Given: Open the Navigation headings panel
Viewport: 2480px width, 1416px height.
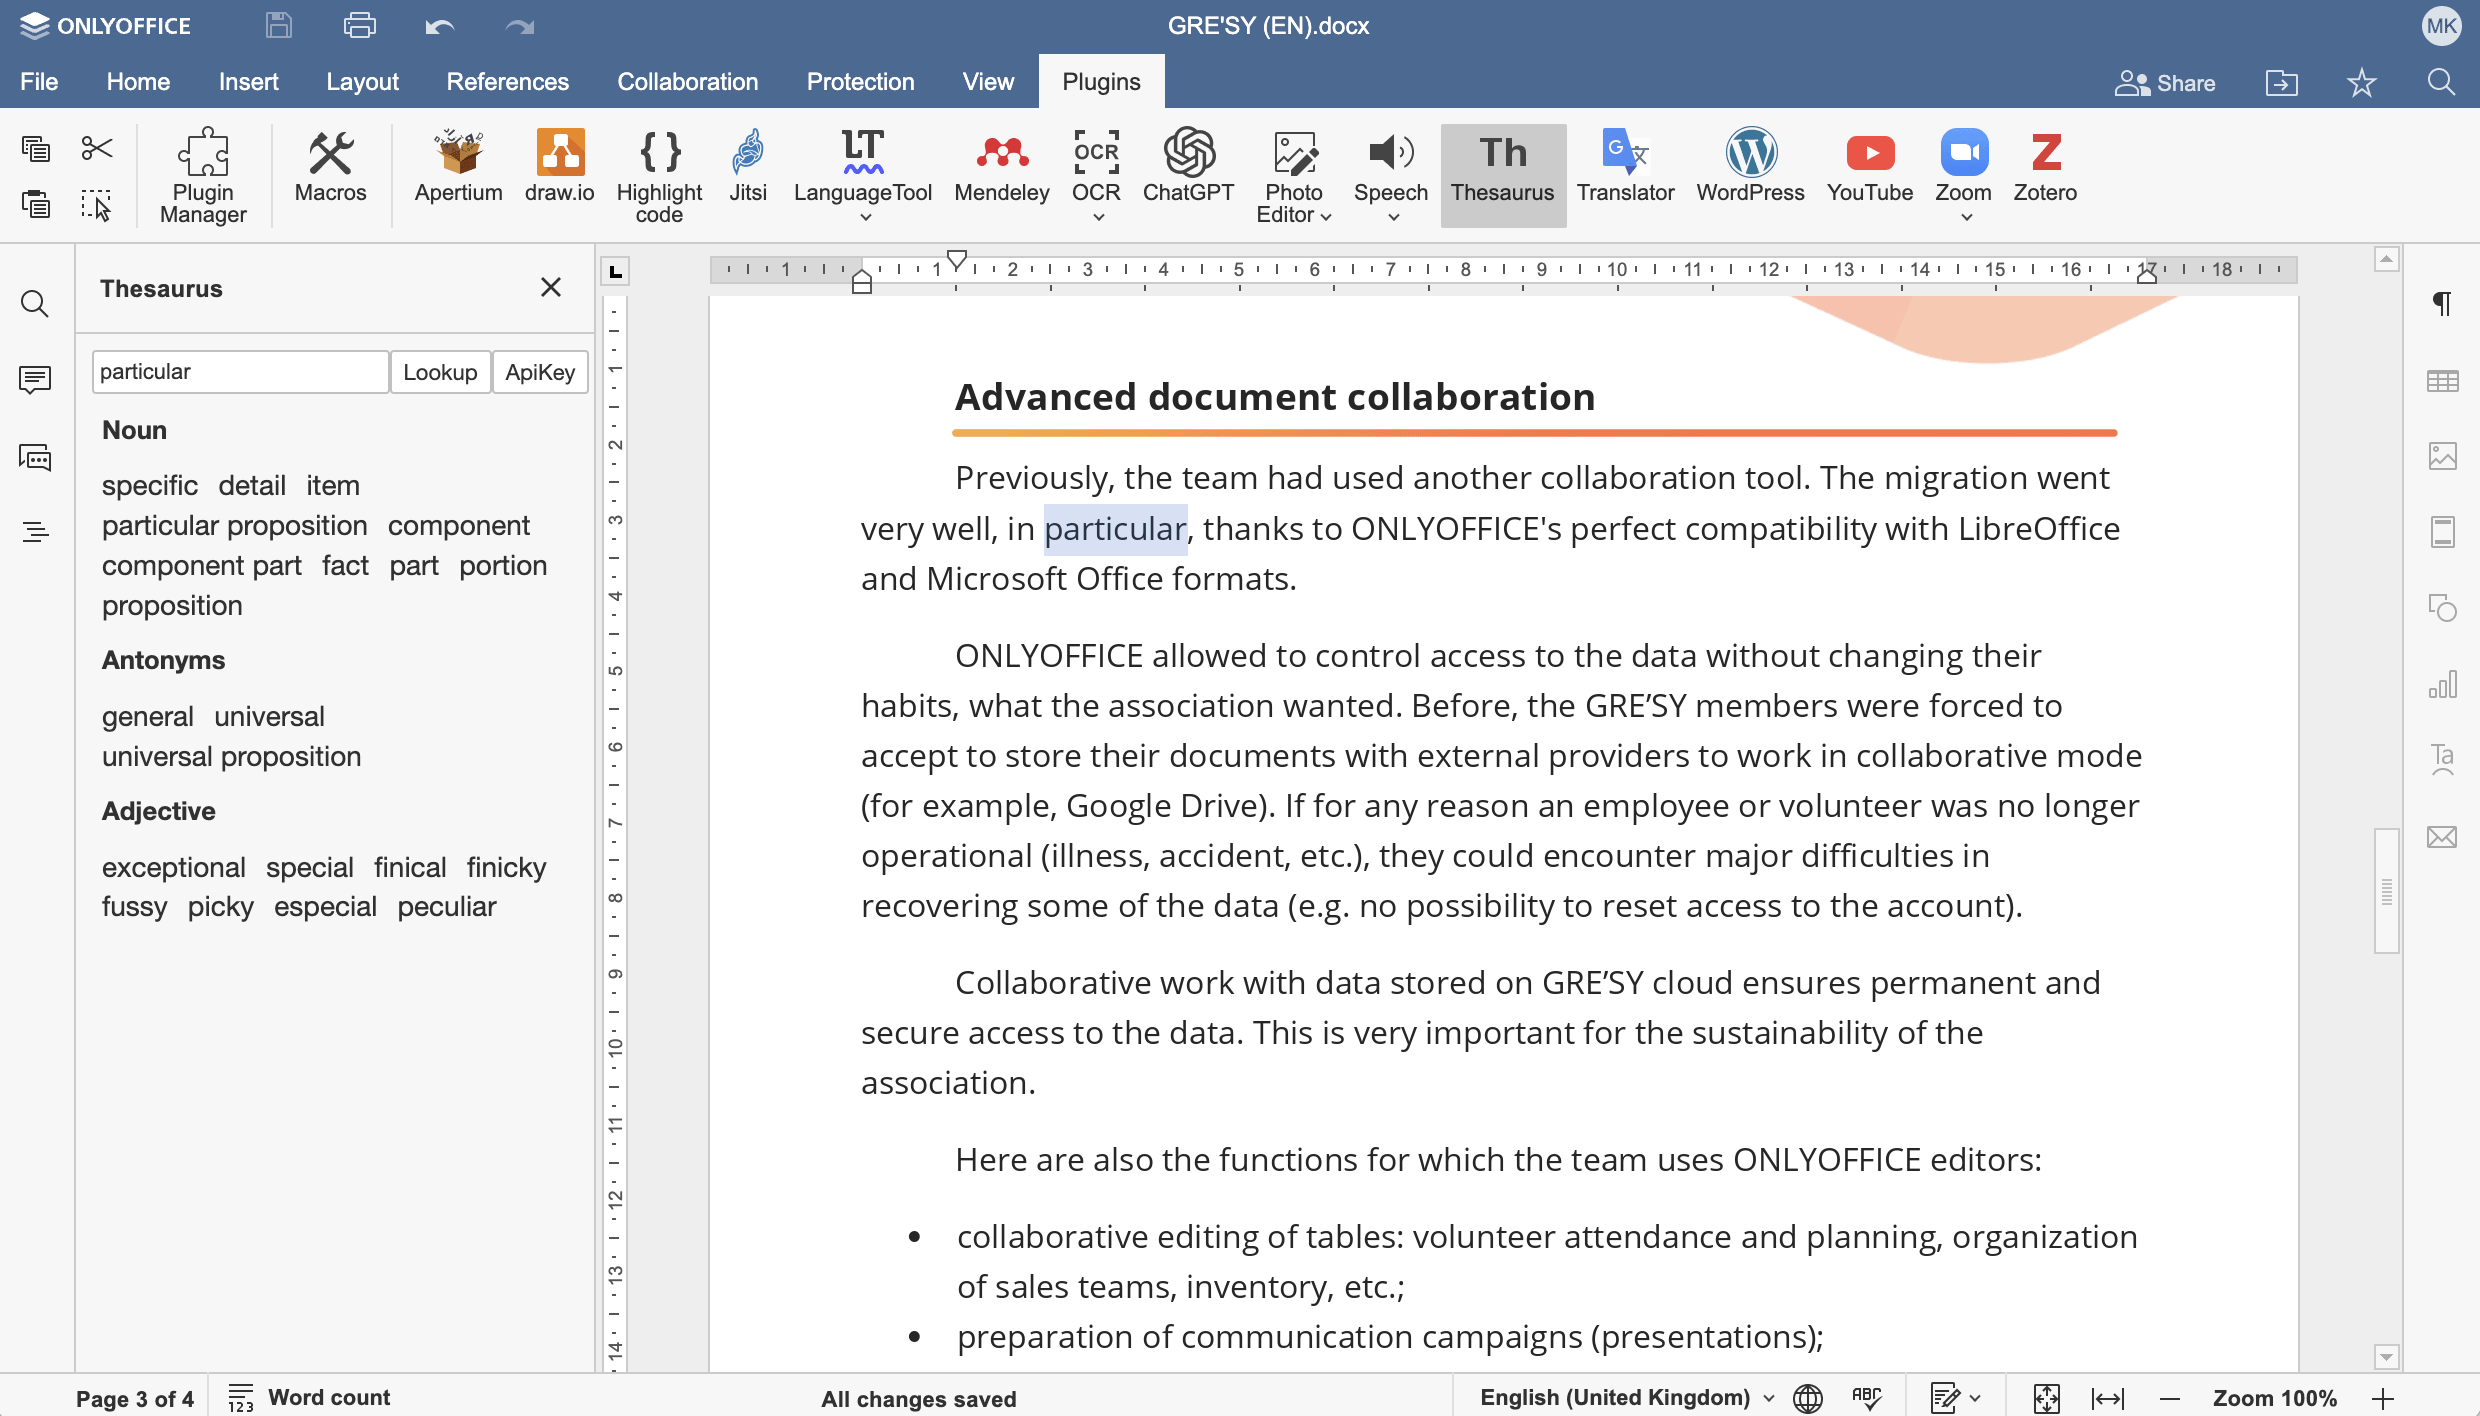Looking at the screenshot, I should (x=36, y=531).
